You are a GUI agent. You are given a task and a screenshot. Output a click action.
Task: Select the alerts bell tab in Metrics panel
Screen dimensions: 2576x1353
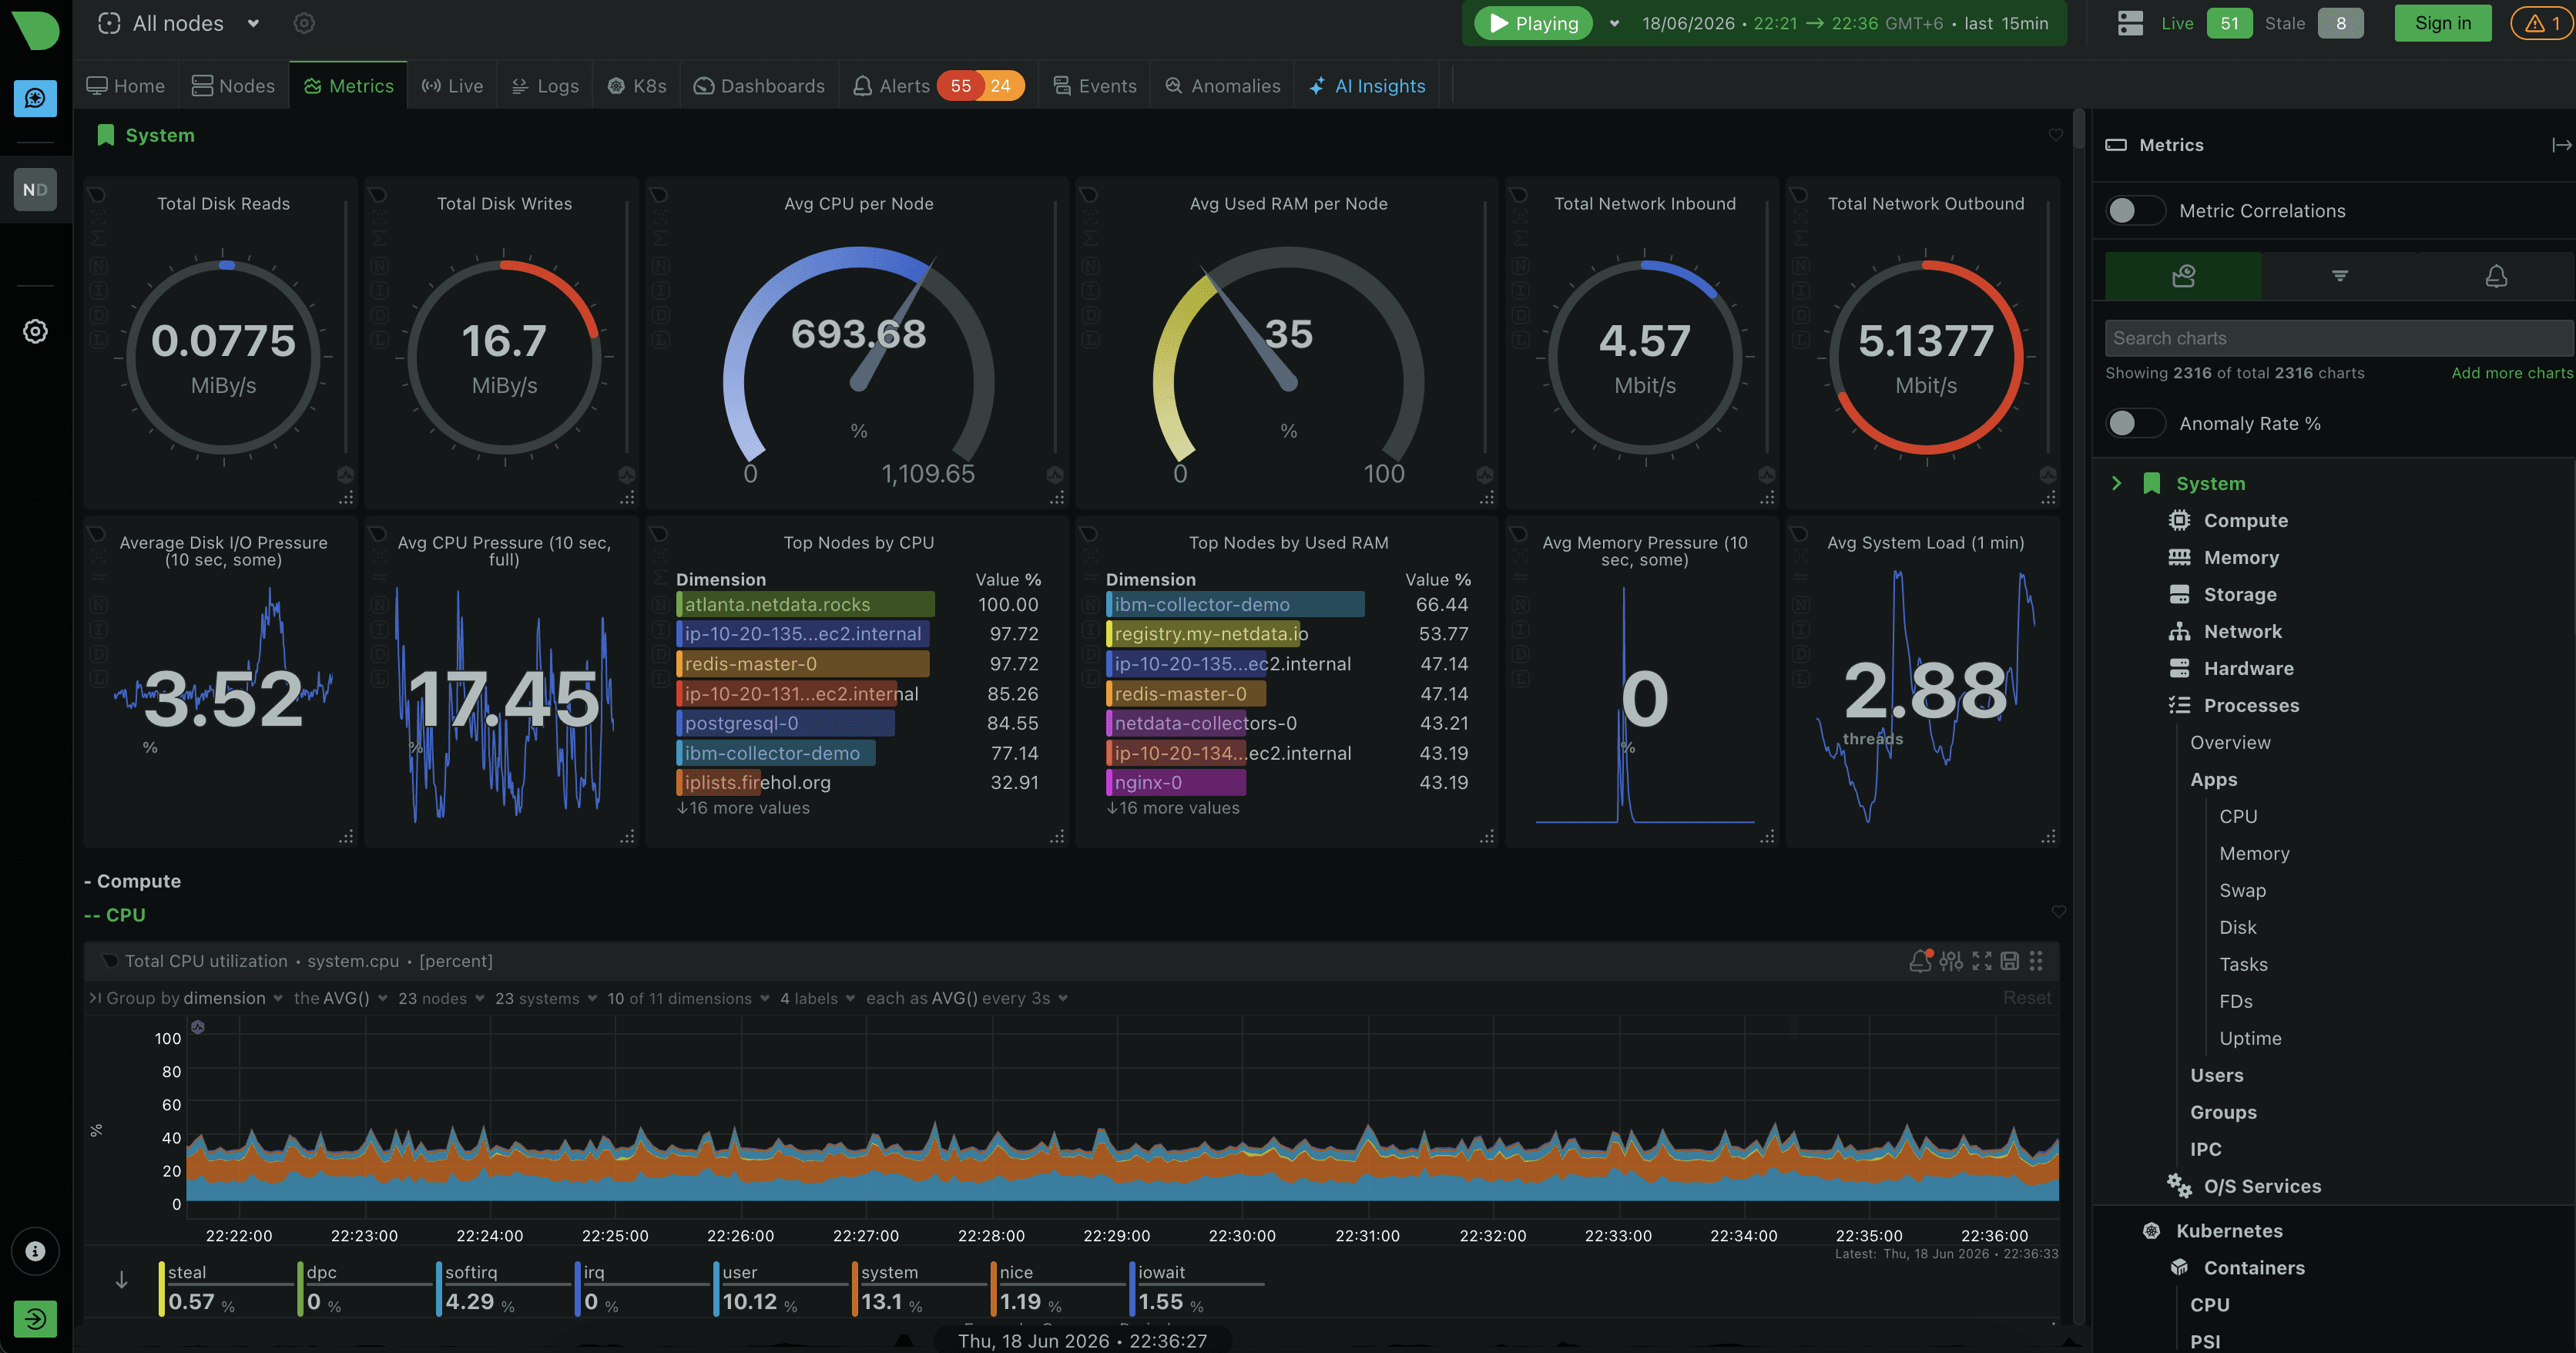[x=2496, y=276]
